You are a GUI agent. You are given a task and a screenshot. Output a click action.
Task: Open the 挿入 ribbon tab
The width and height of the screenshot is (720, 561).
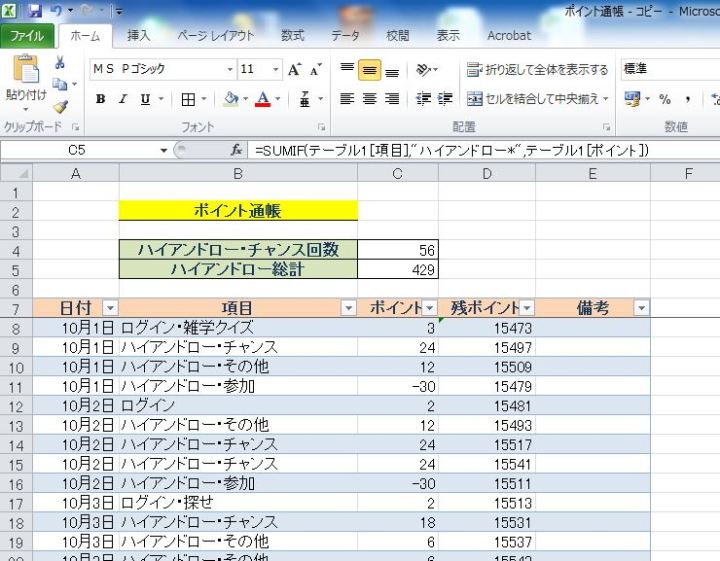point(139,35)
